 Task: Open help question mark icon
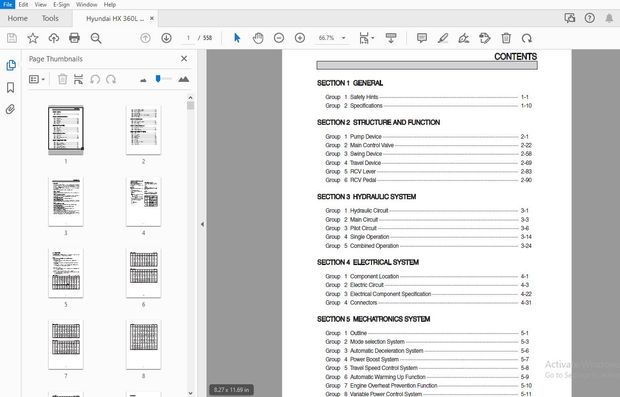(590, 18)
